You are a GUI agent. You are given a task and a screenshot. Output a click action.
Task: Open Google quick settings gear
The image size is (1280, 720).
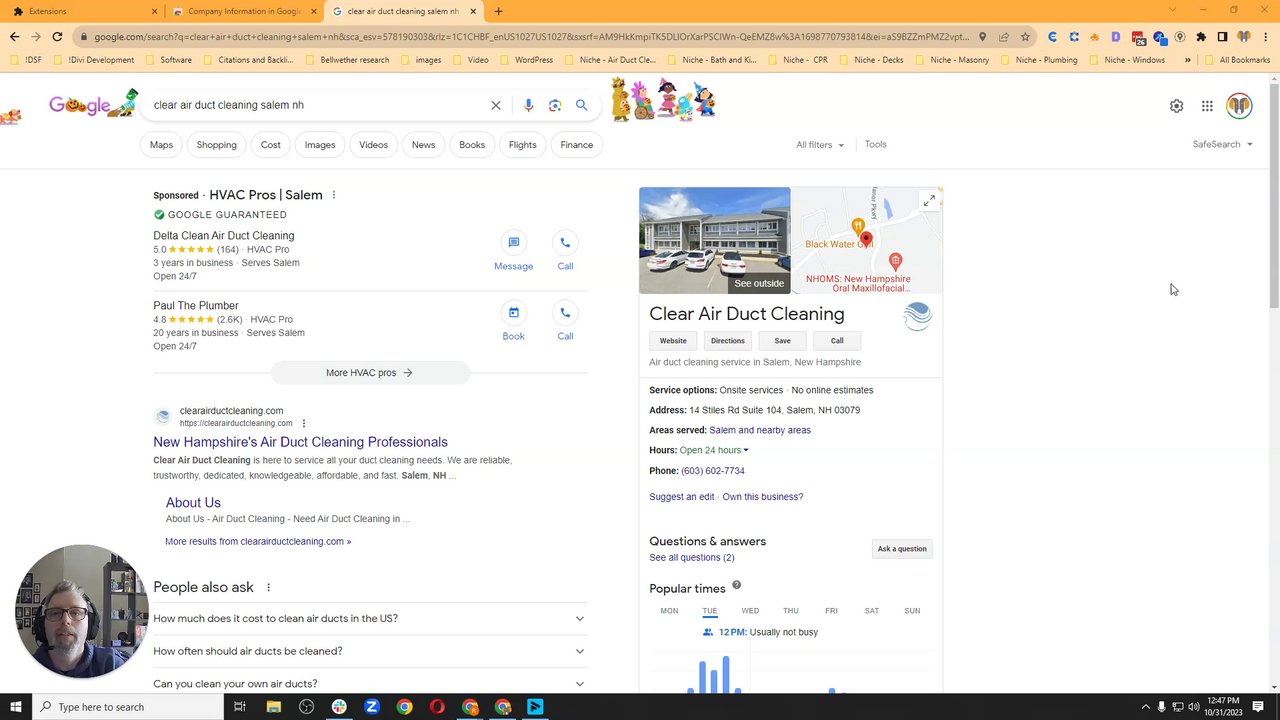pos(1176,106)
